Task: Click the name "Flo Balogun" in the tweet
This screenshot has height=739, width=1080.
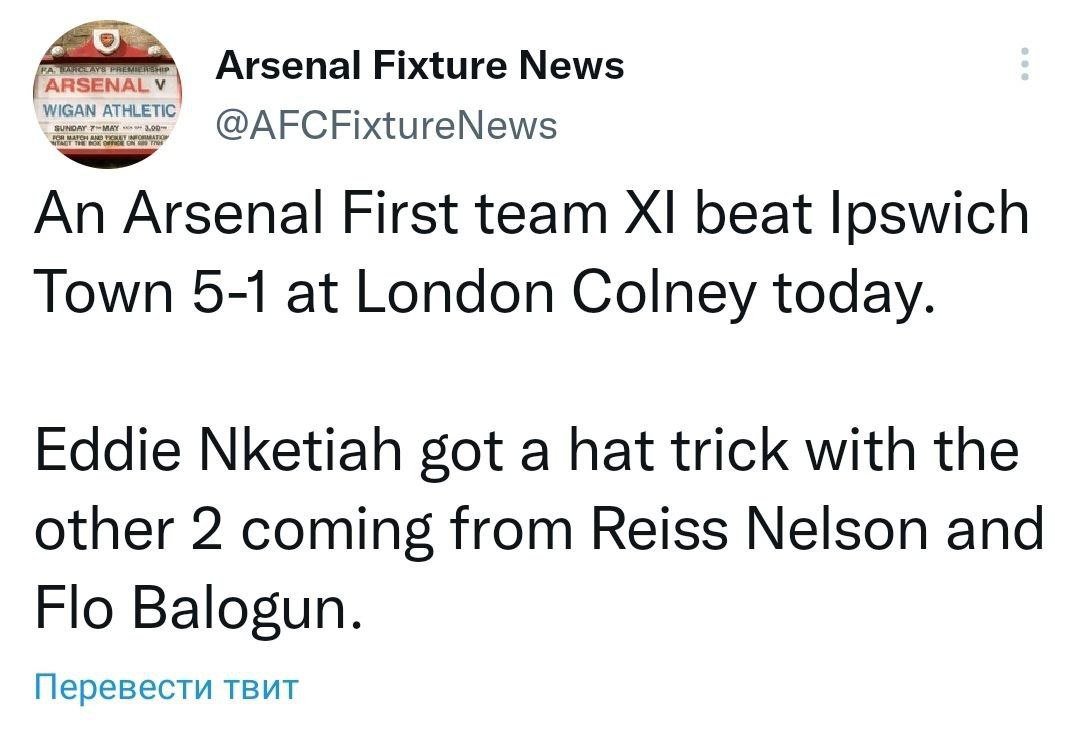Action: 195,608
